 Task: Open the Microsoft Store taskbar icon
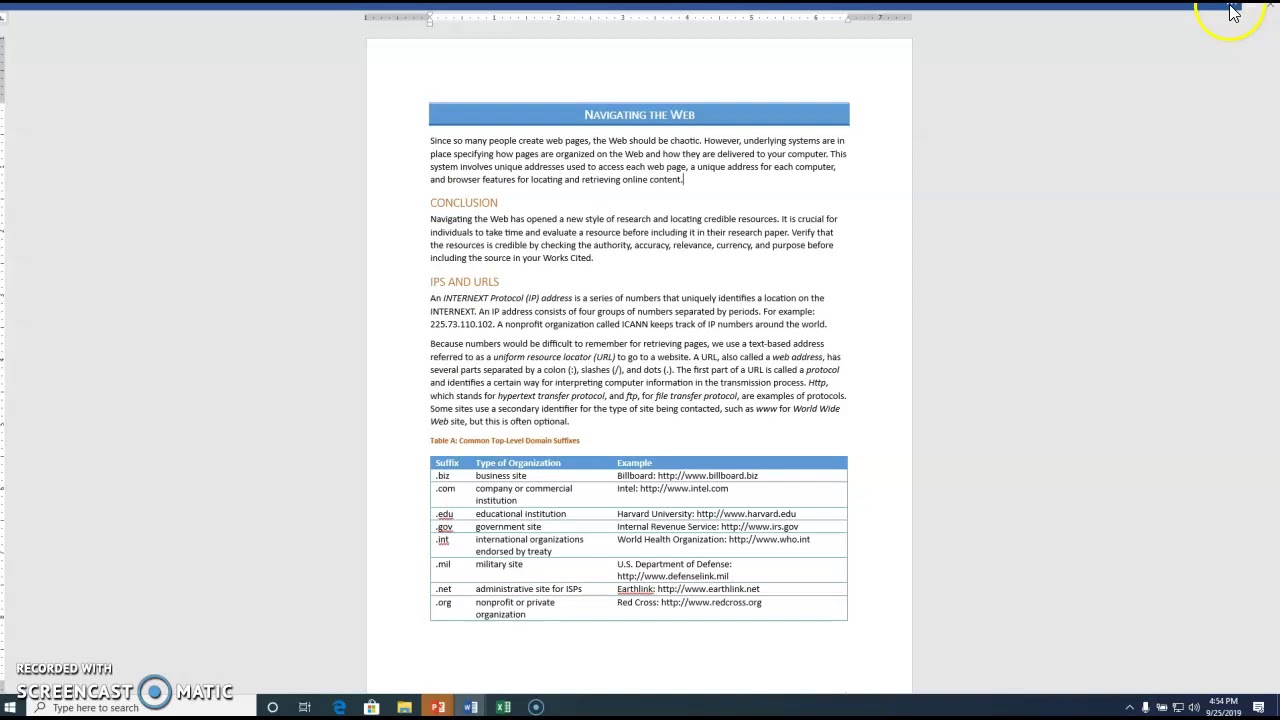[371, 707]
